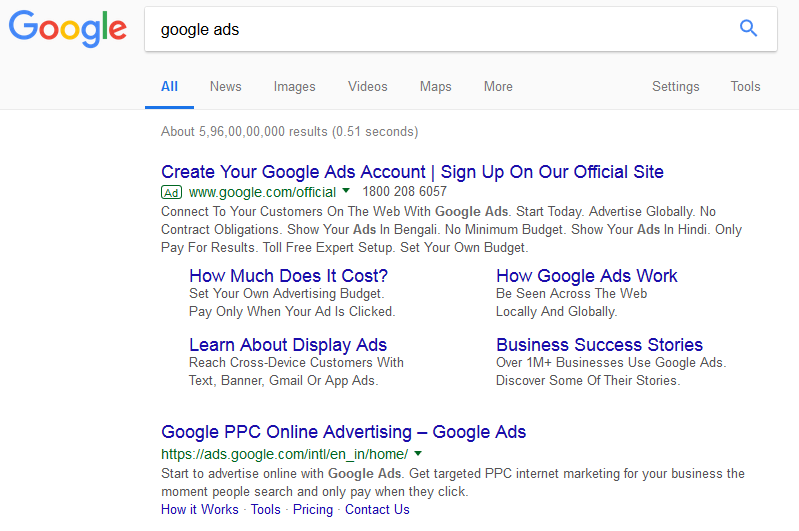Screen dimensions: 799x531
Task: Expand the arrow beside www.google.com/official
Action: tap(346, 191)
